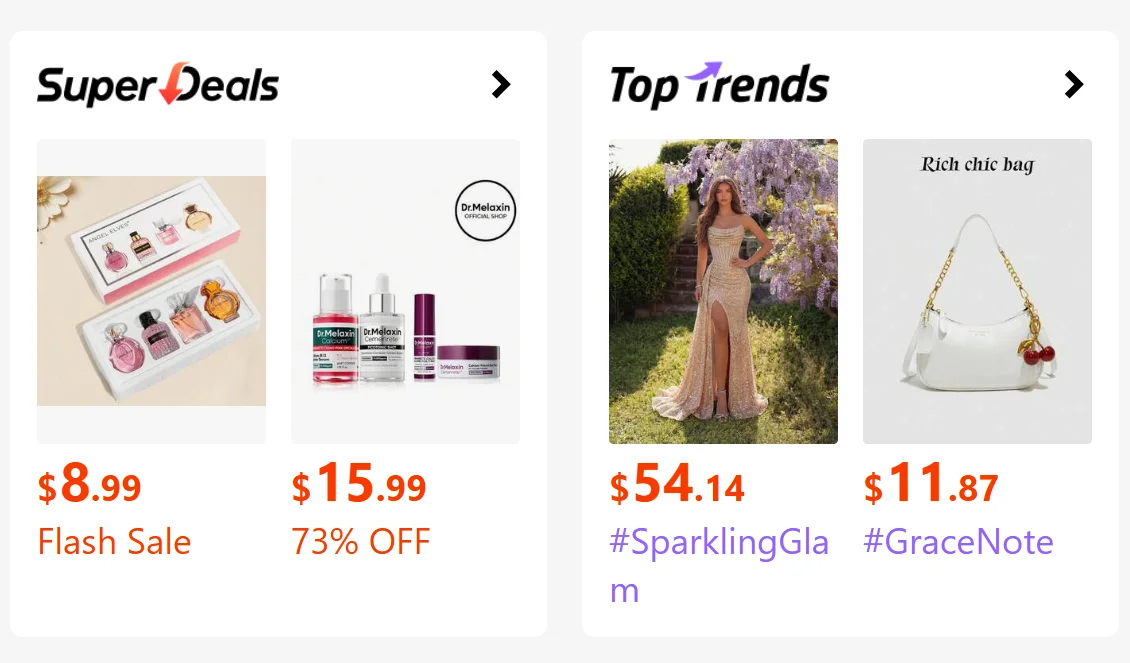This screenshot has width=1130, height=663.
Task: Click the $54.14 price
Action: click(x=677, y=486)
